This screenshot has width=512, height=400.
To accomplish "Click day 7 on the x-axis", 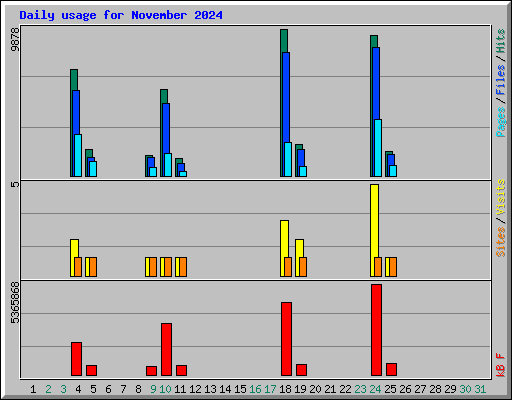I will click(x=123, y=389).
